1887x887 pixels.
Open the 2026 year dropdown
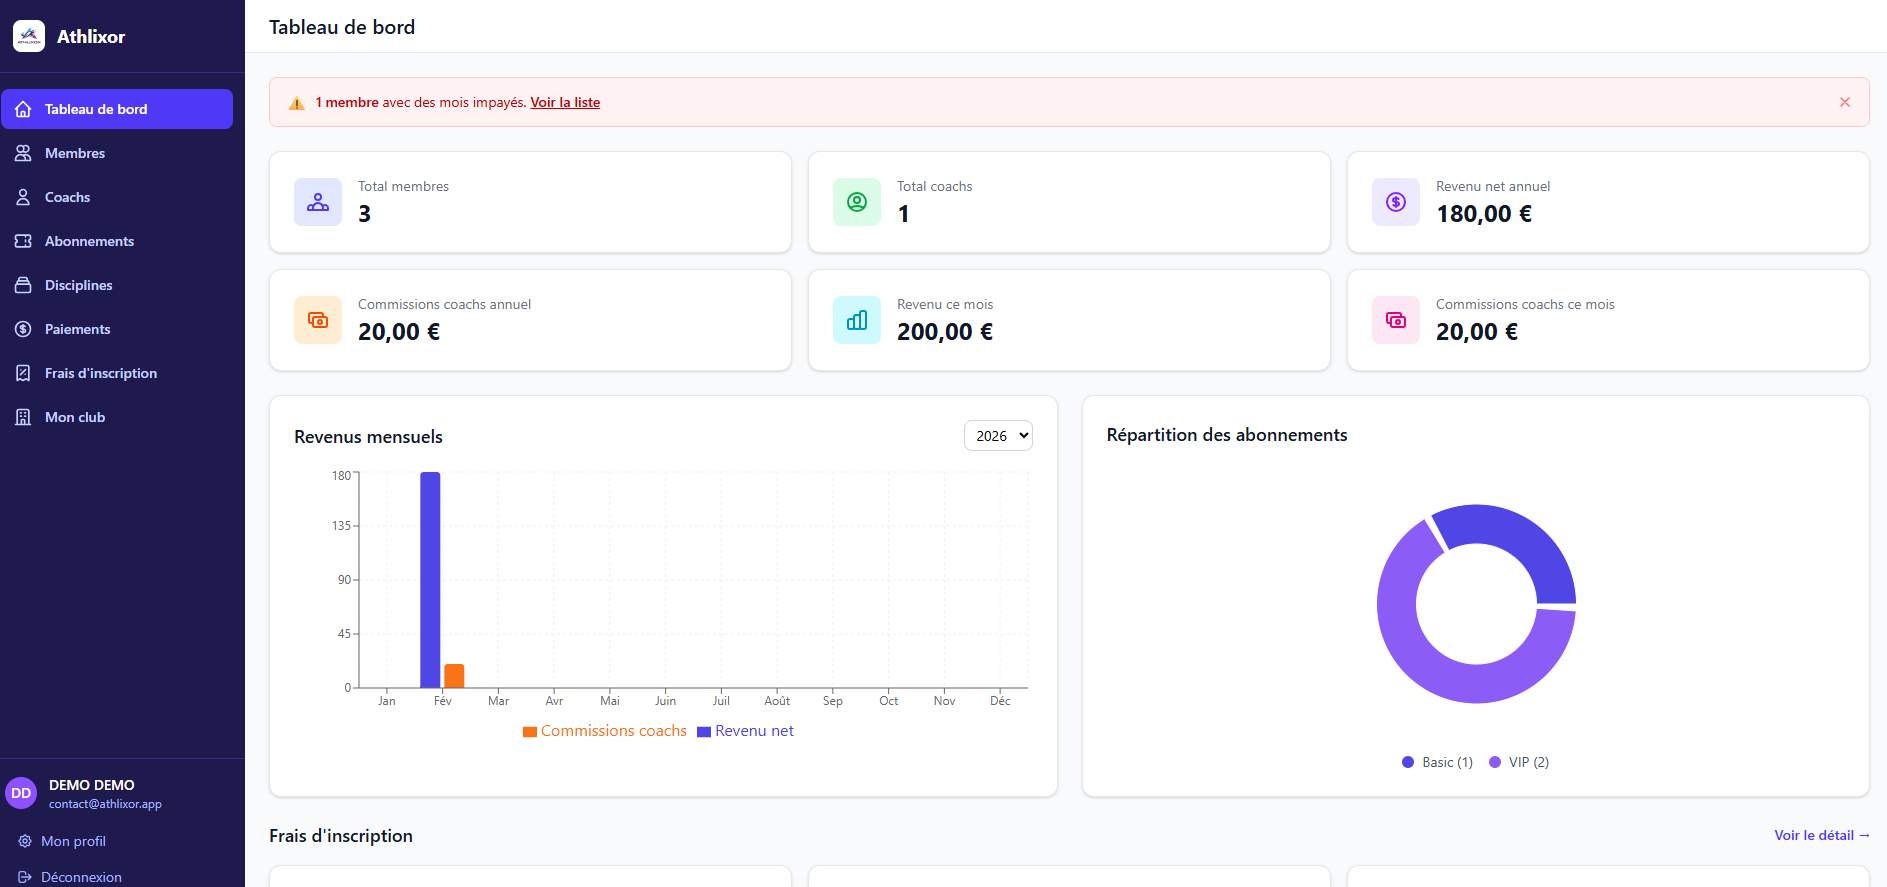pyautogui.click(x=998, y=436)
